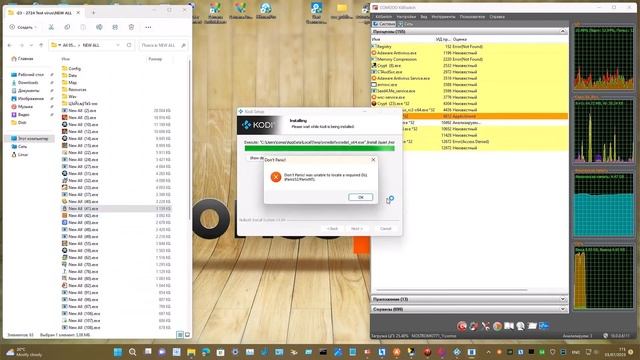
Task: Open recent locations dropdown arrow in Explorer
Action: coord(31,45)
